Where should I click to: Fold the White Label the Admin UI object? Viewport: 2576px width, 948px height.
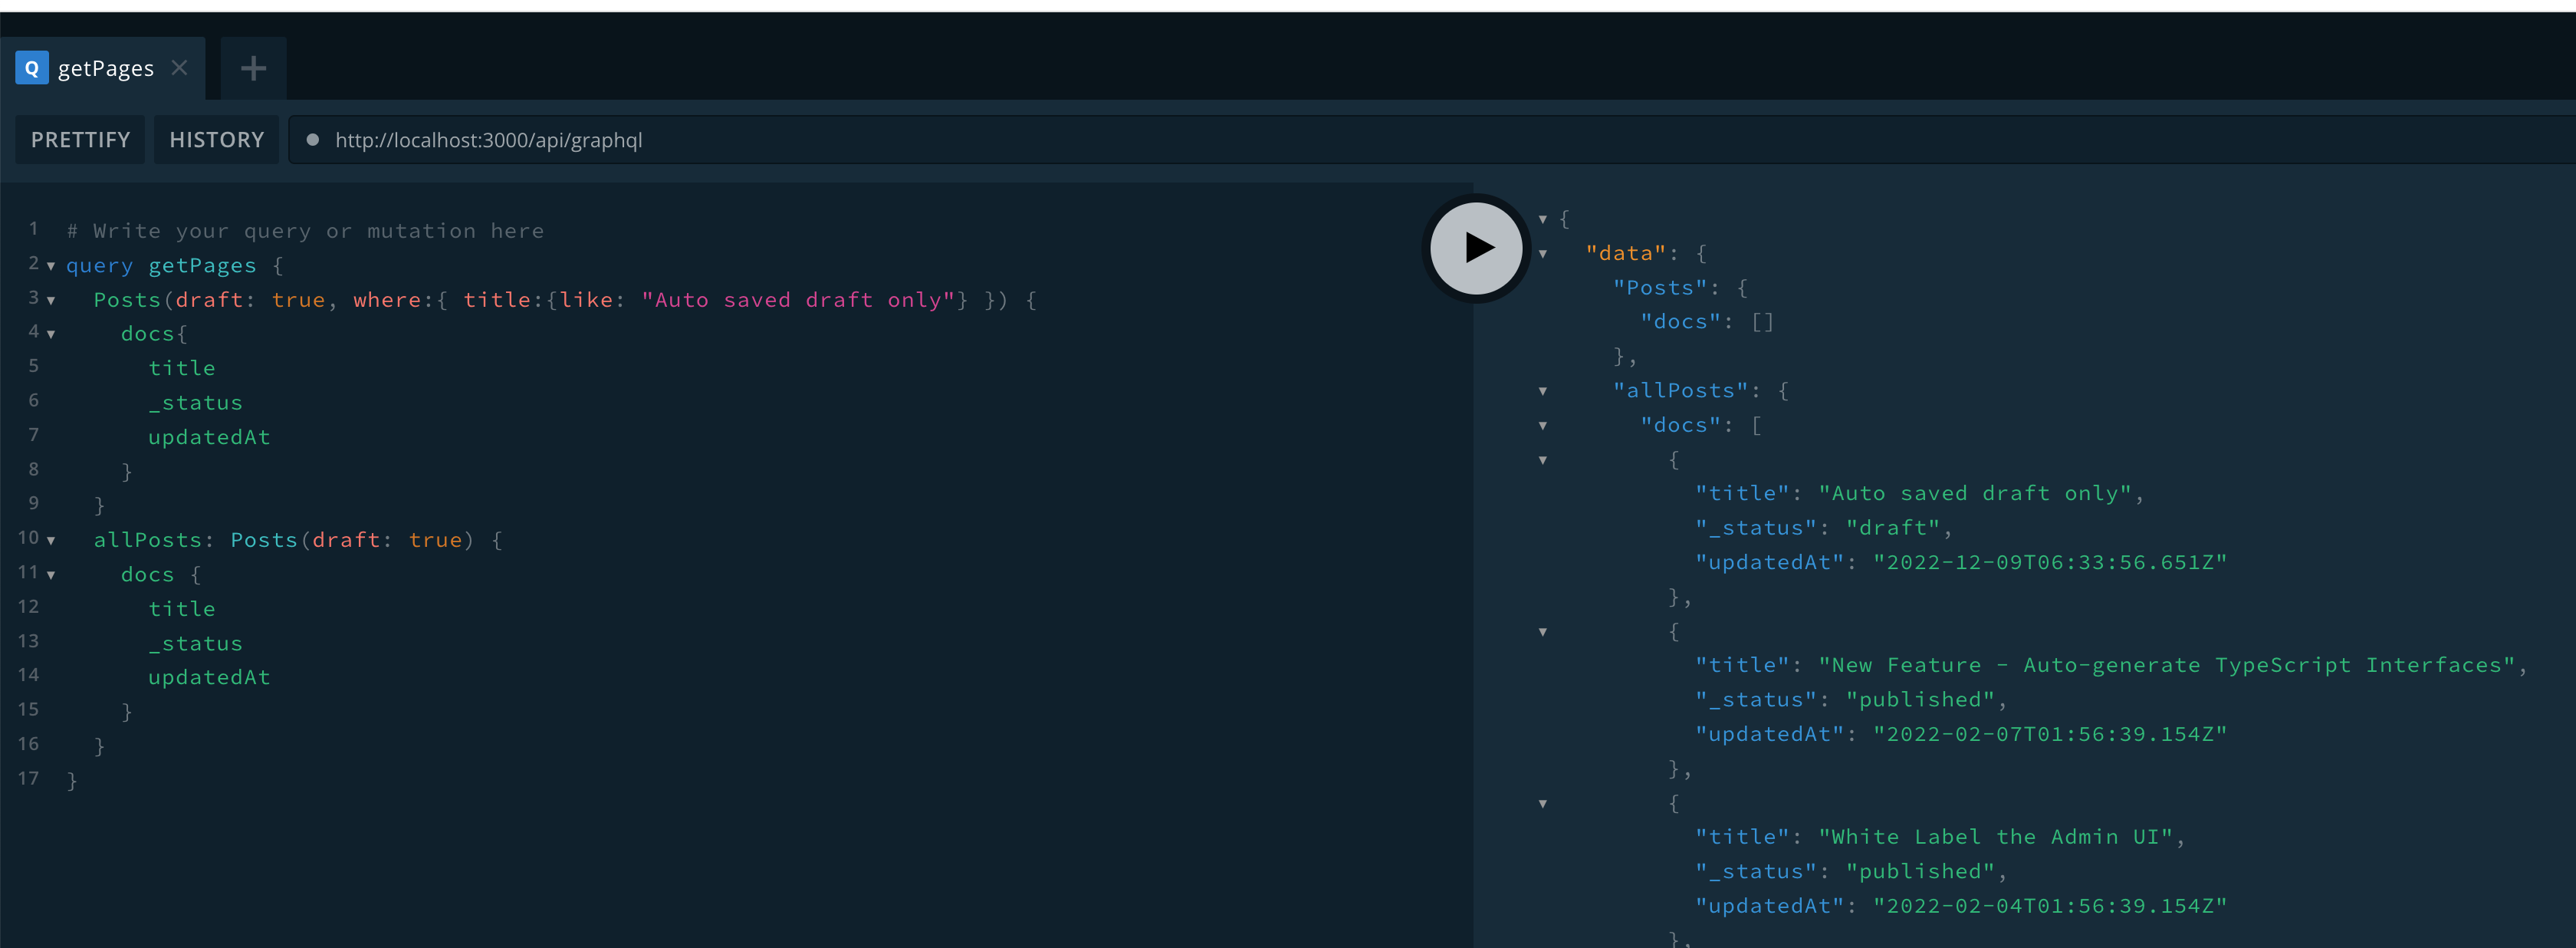click(1543, 804)
